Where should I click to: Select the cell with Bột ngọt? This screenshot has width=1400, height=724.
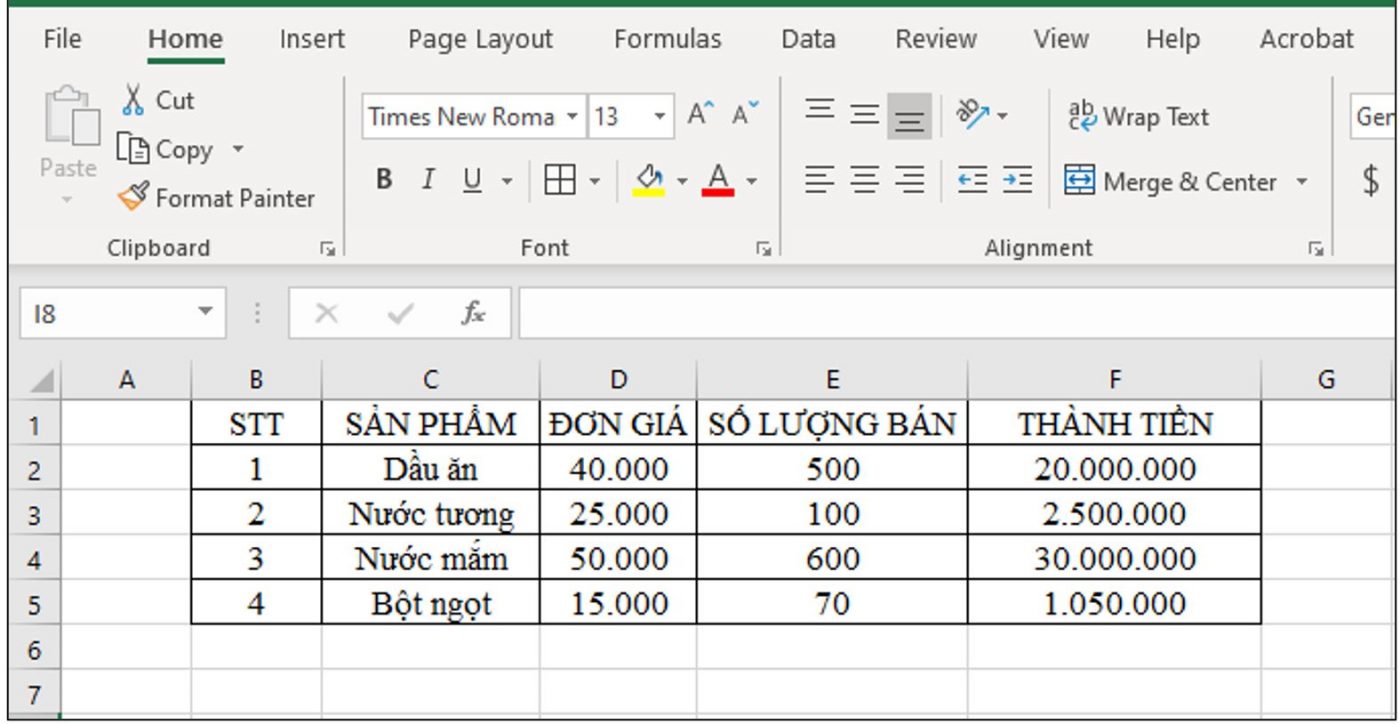point(431,603)
